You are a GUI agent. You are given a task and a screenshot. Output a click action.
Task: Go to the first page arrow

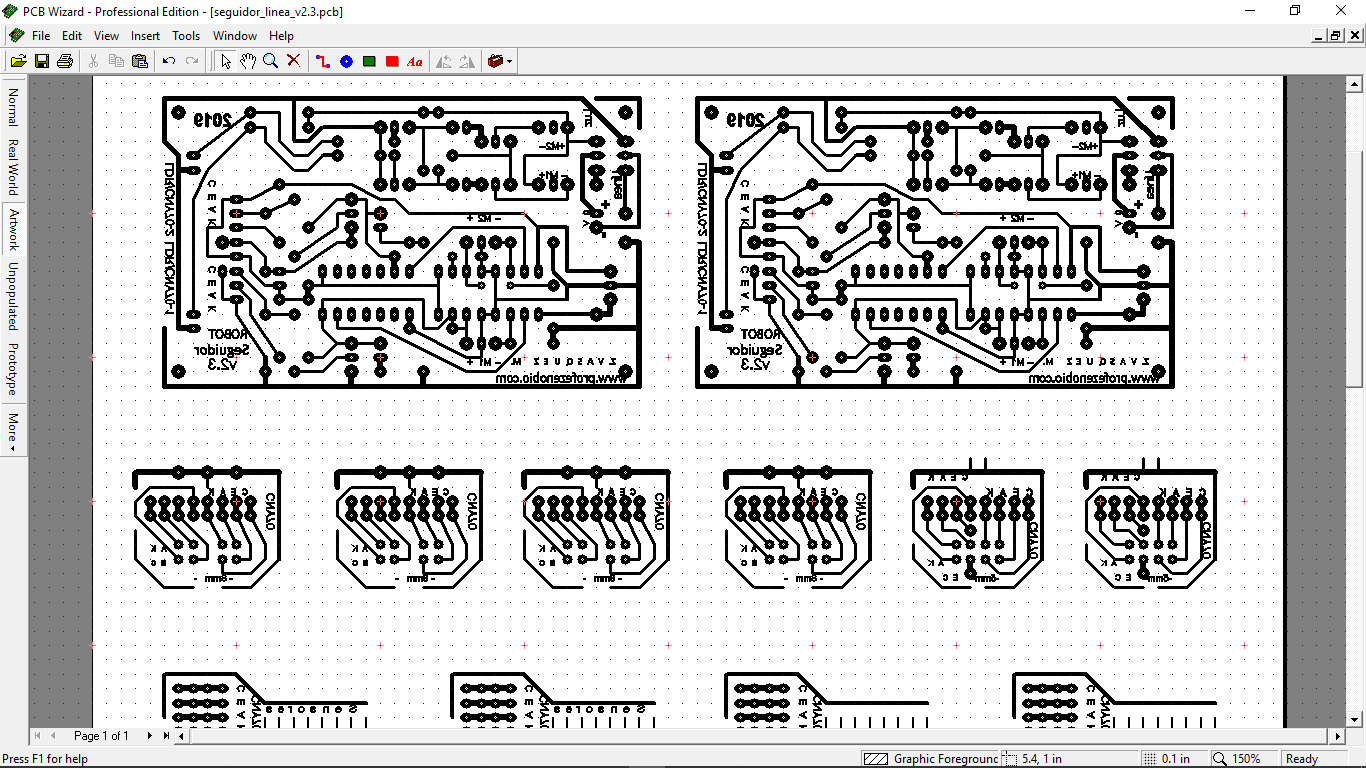[39, 736]
